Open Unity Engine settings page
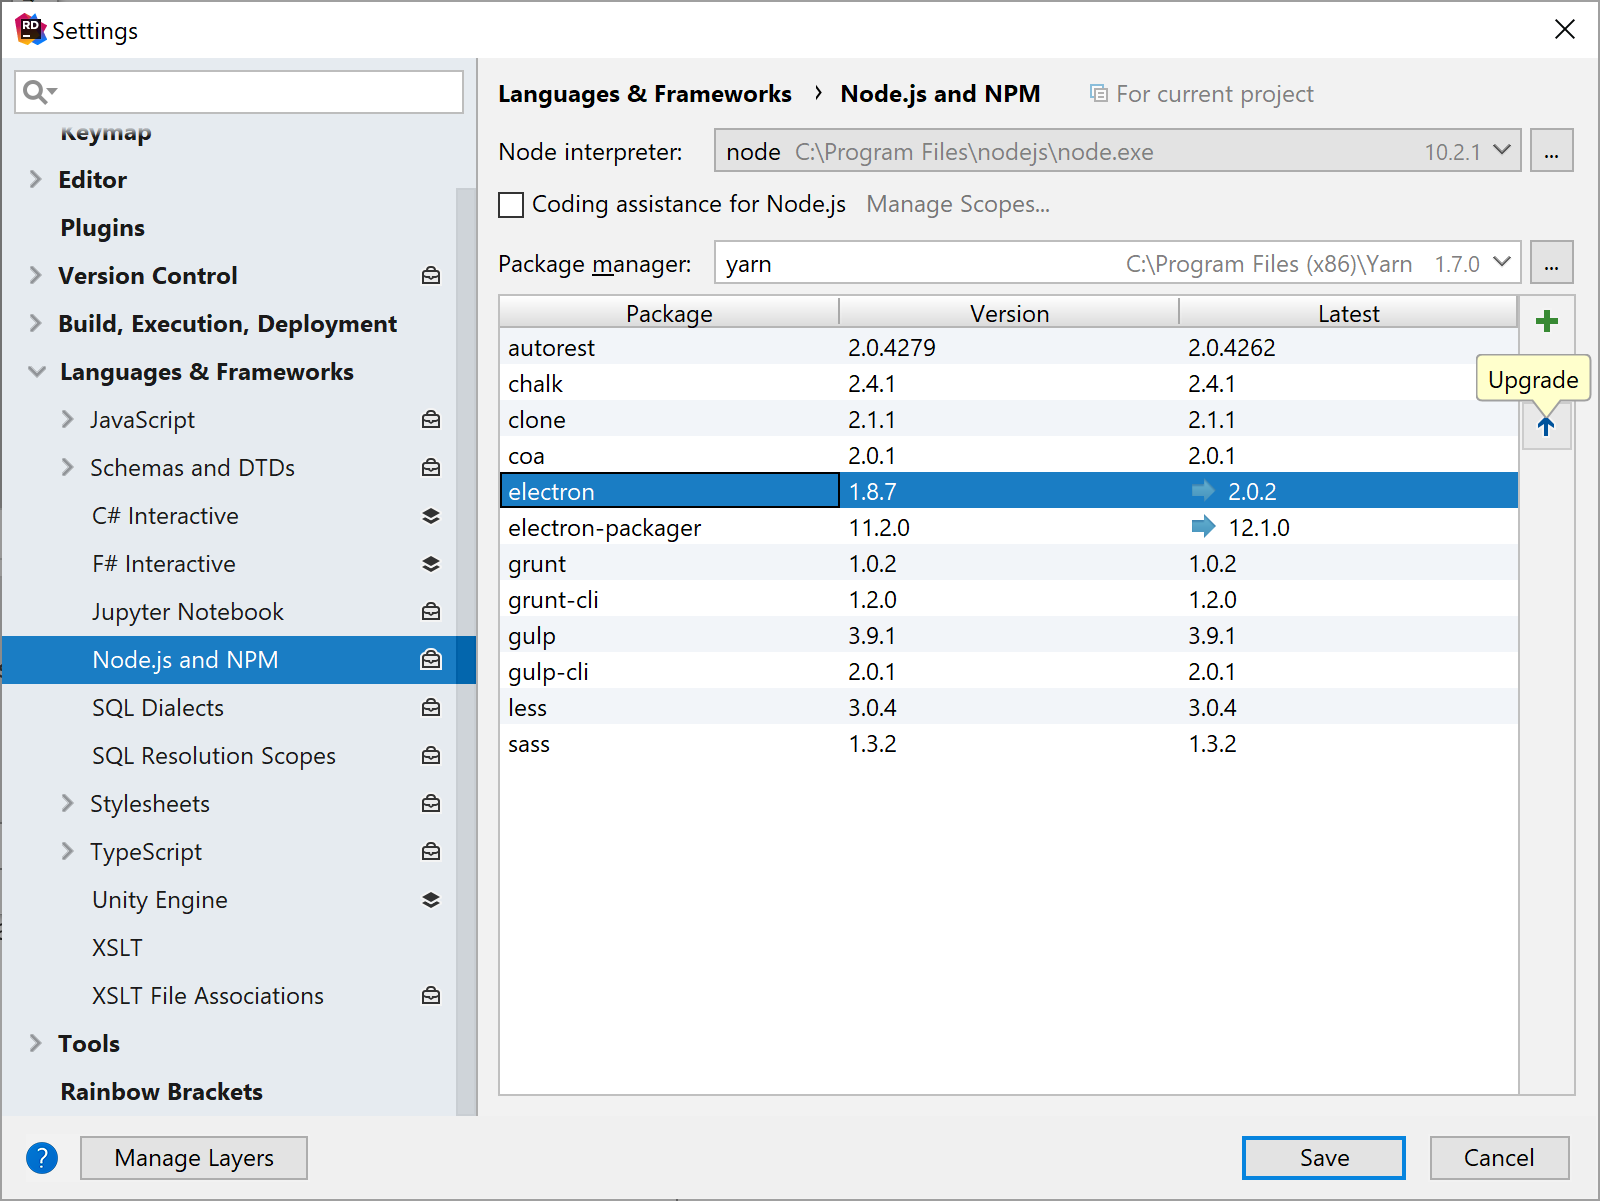1600x1201 pixels. [x=160, y=900]
